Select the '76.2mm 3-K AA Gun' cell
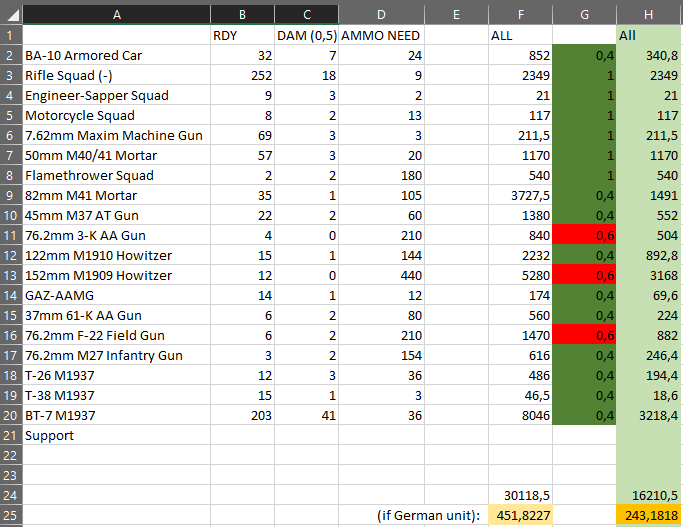The height and width of the screenshot is (527, 683). click(x=116, y=235)
